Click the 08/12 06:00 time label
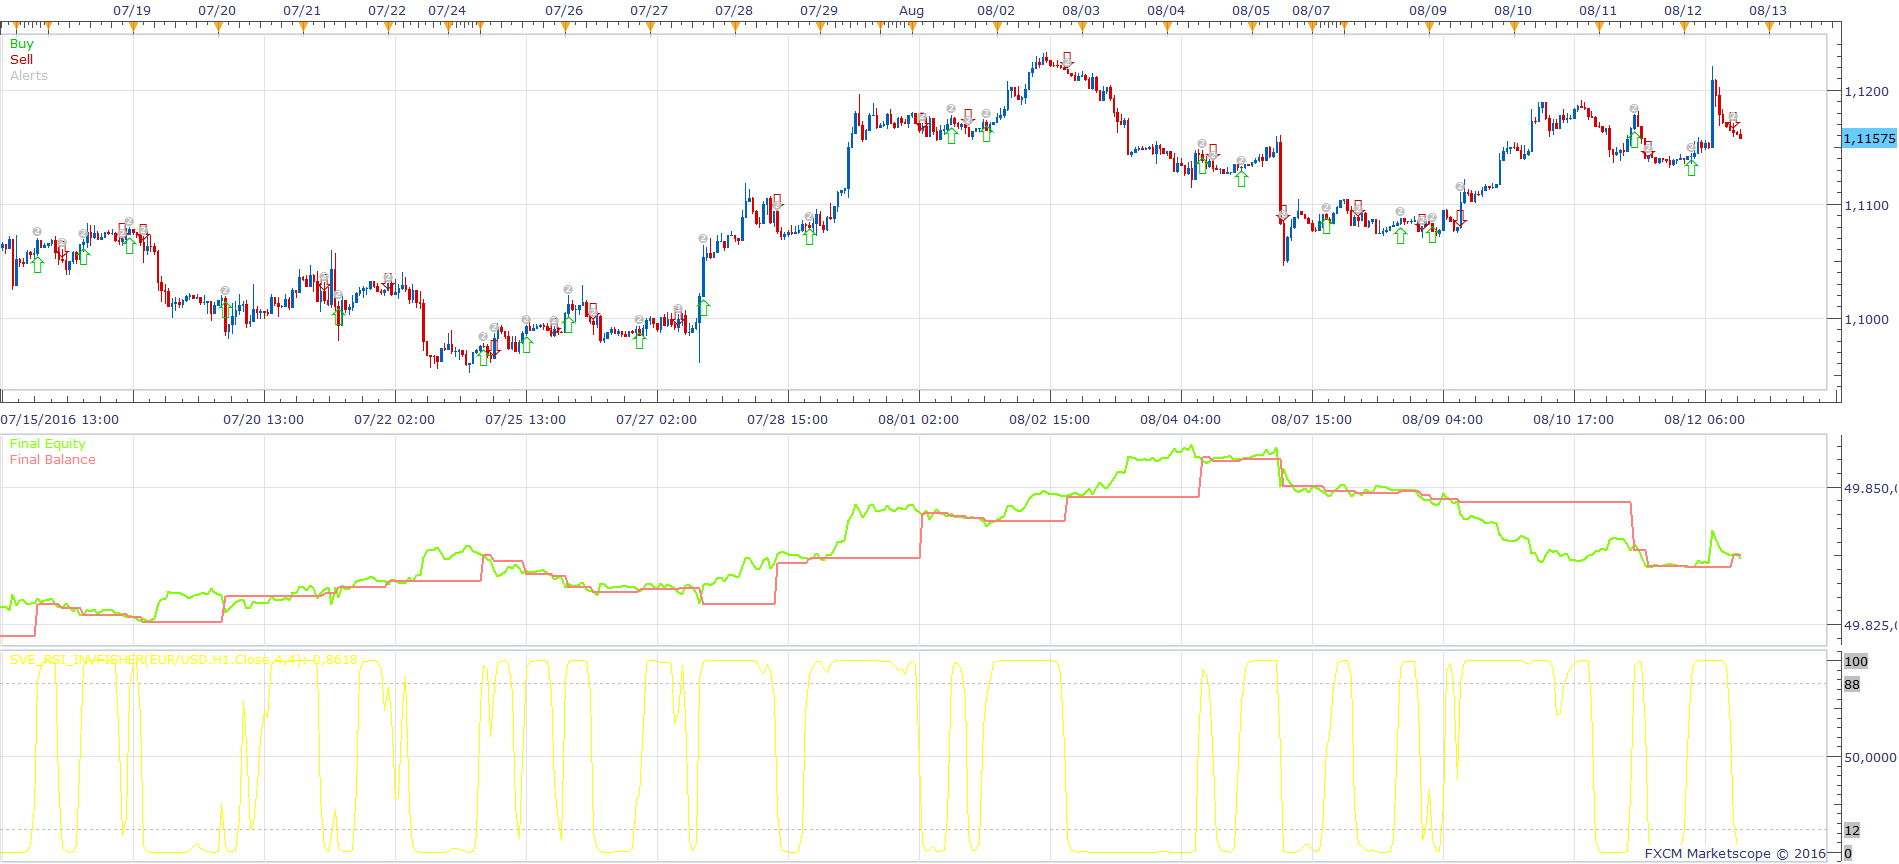 (x=1704, y=420)
